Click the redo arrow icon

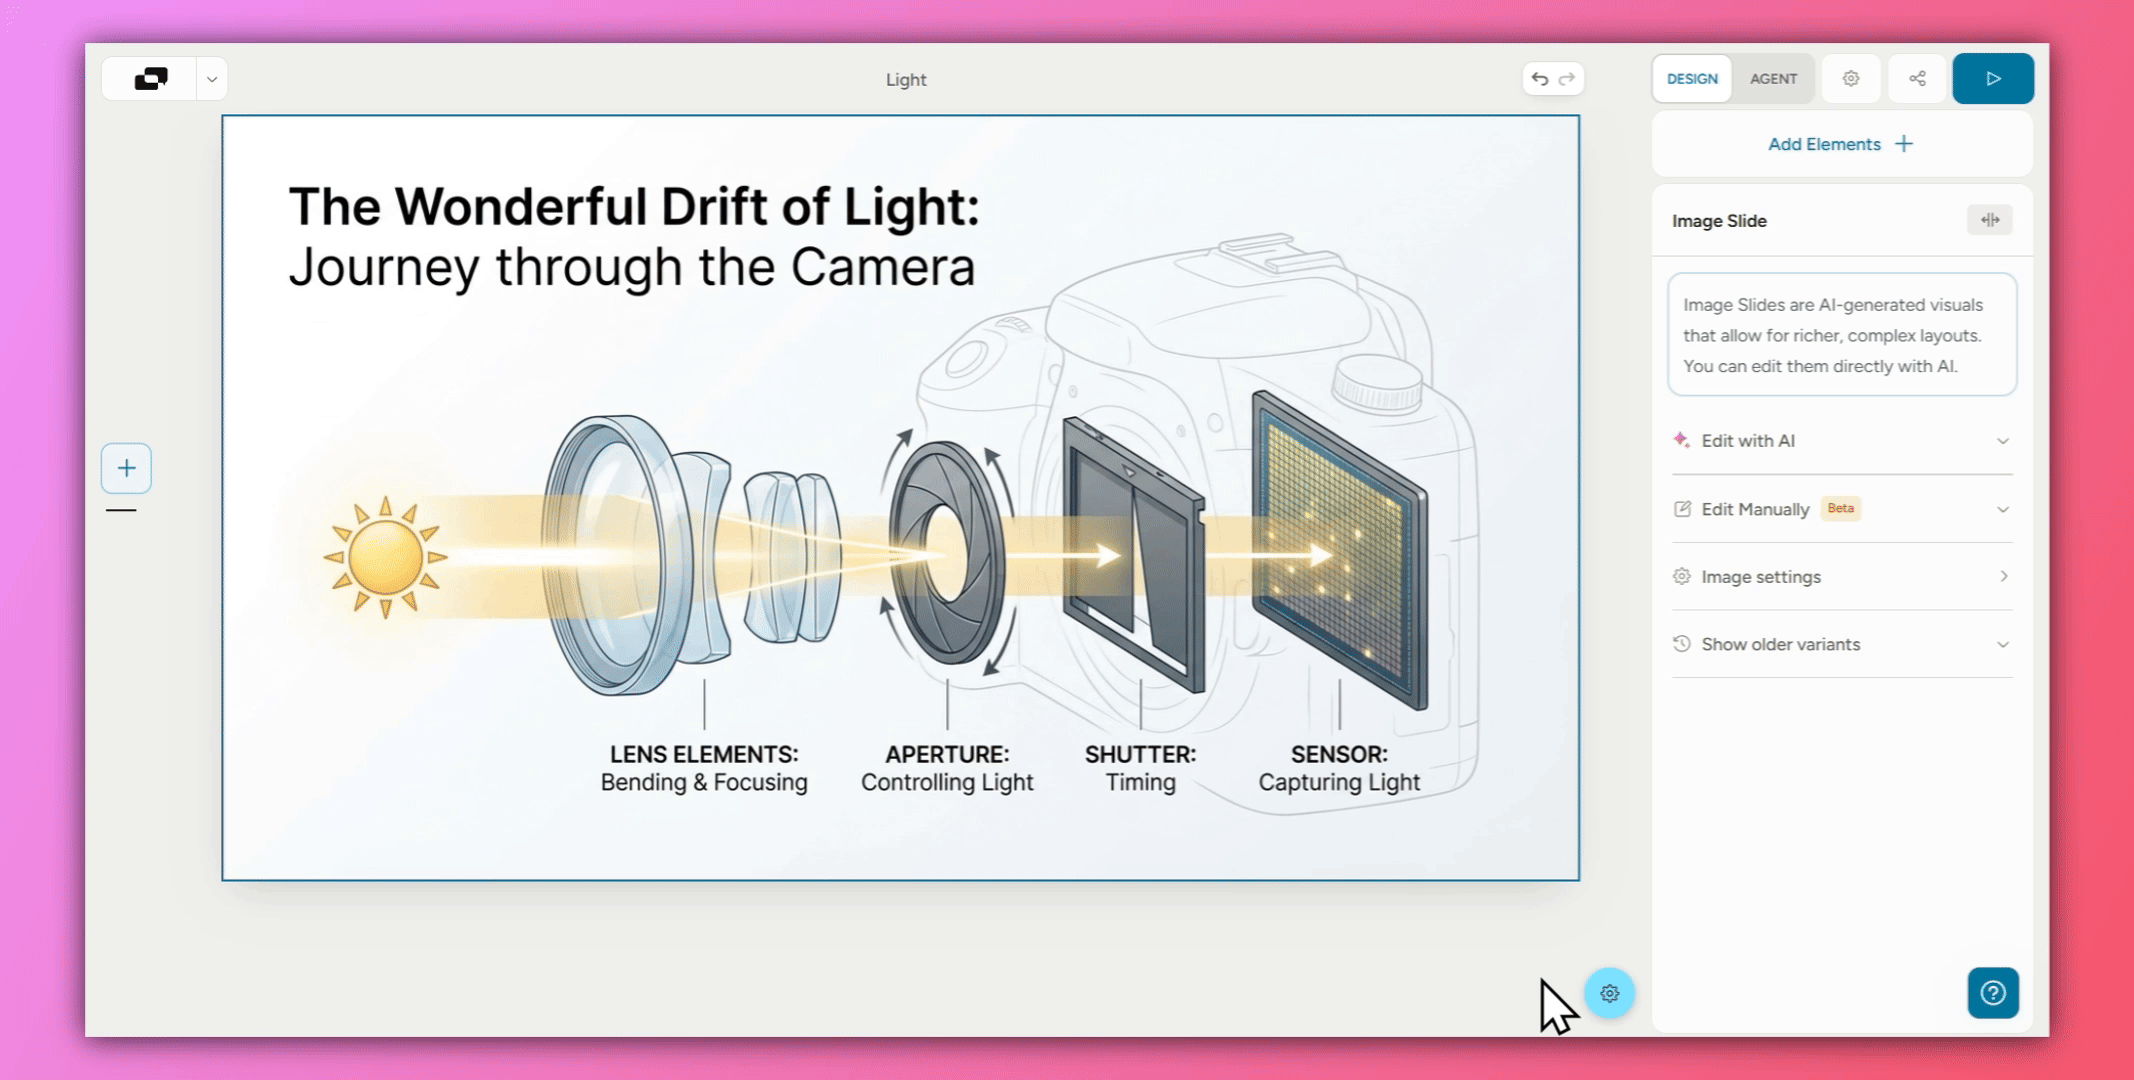(x=1567, y=79)
